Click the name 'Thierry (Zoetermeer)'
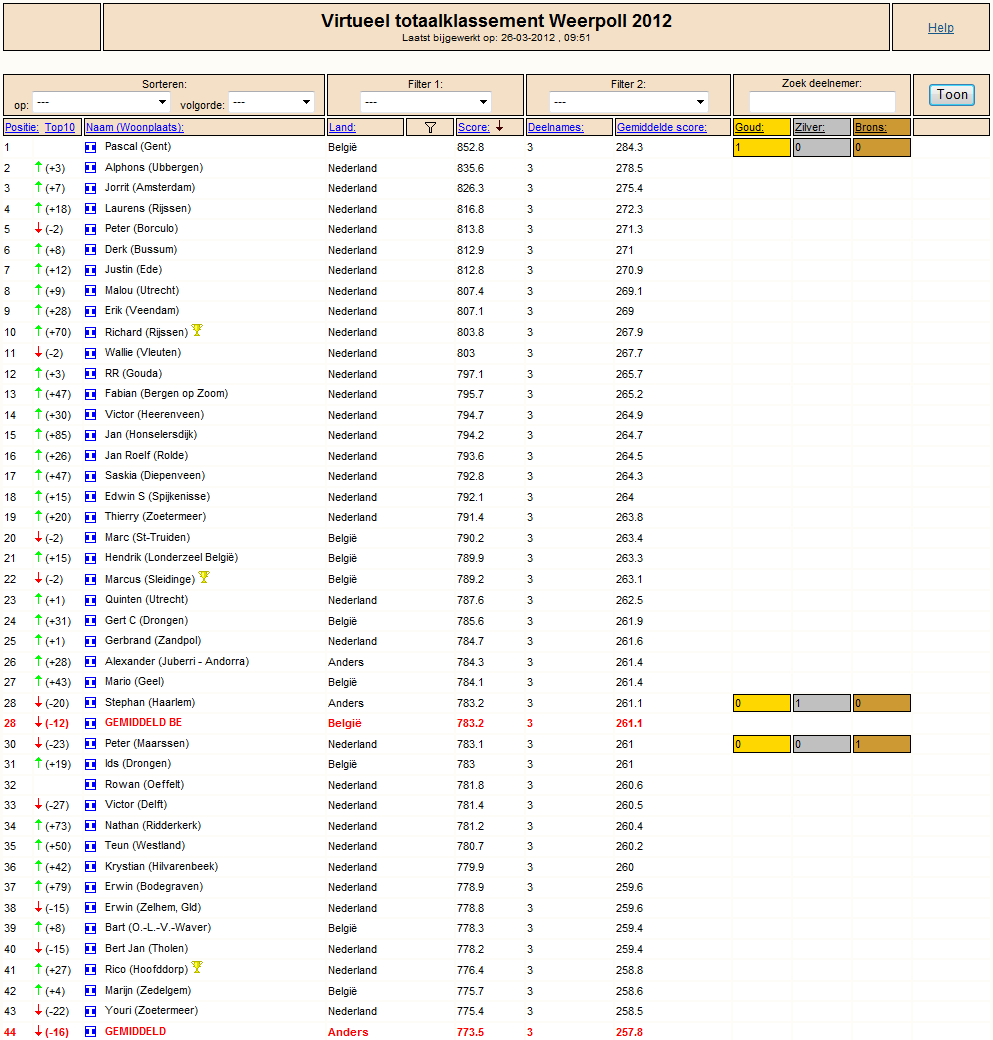The height and width of the screenshot is (1040, 993). tap(155, 517)
